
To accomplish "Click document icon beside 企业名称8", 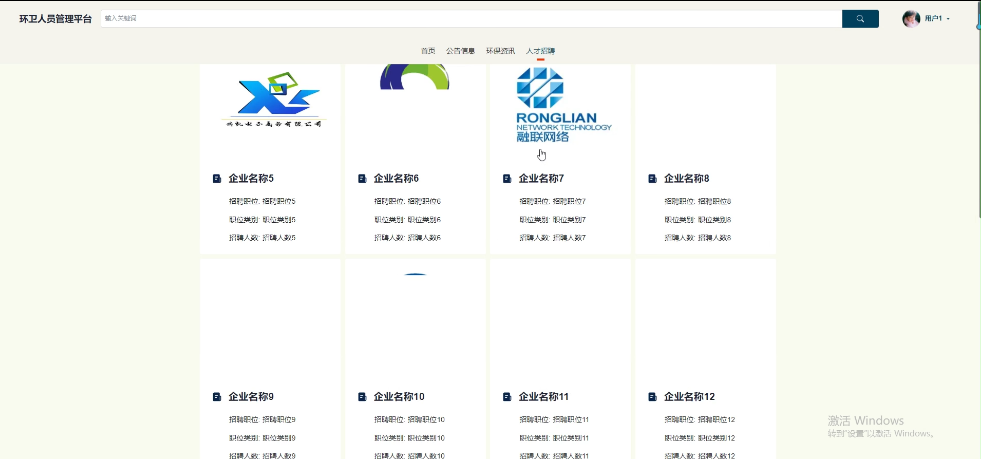I will (652, 179).
